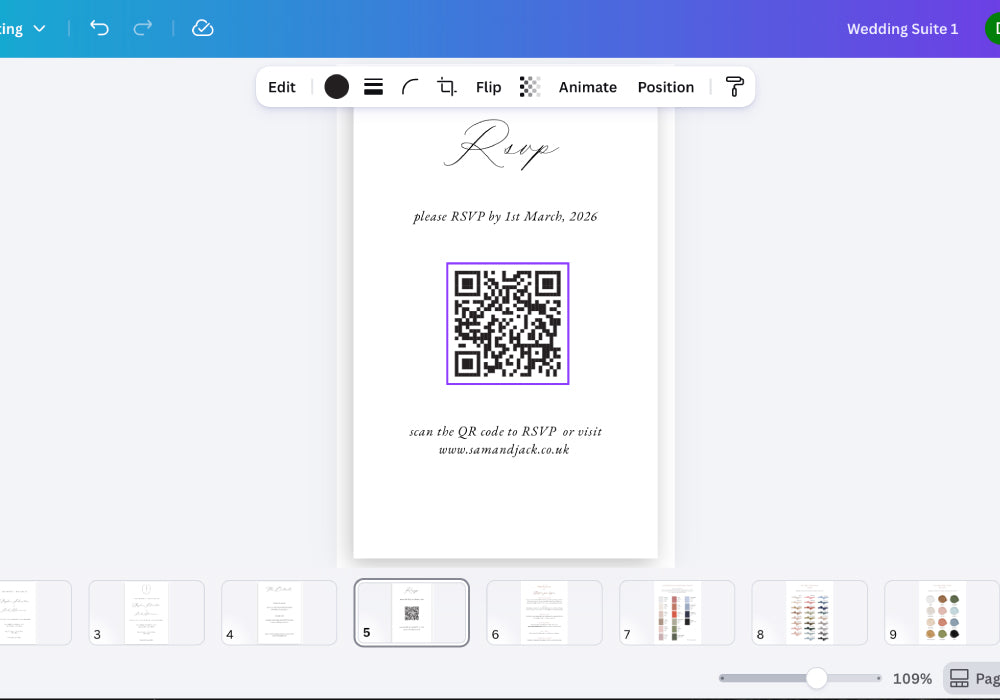Click the Wedding Suite 1 title
The image size is (1000, 700).
902,29
